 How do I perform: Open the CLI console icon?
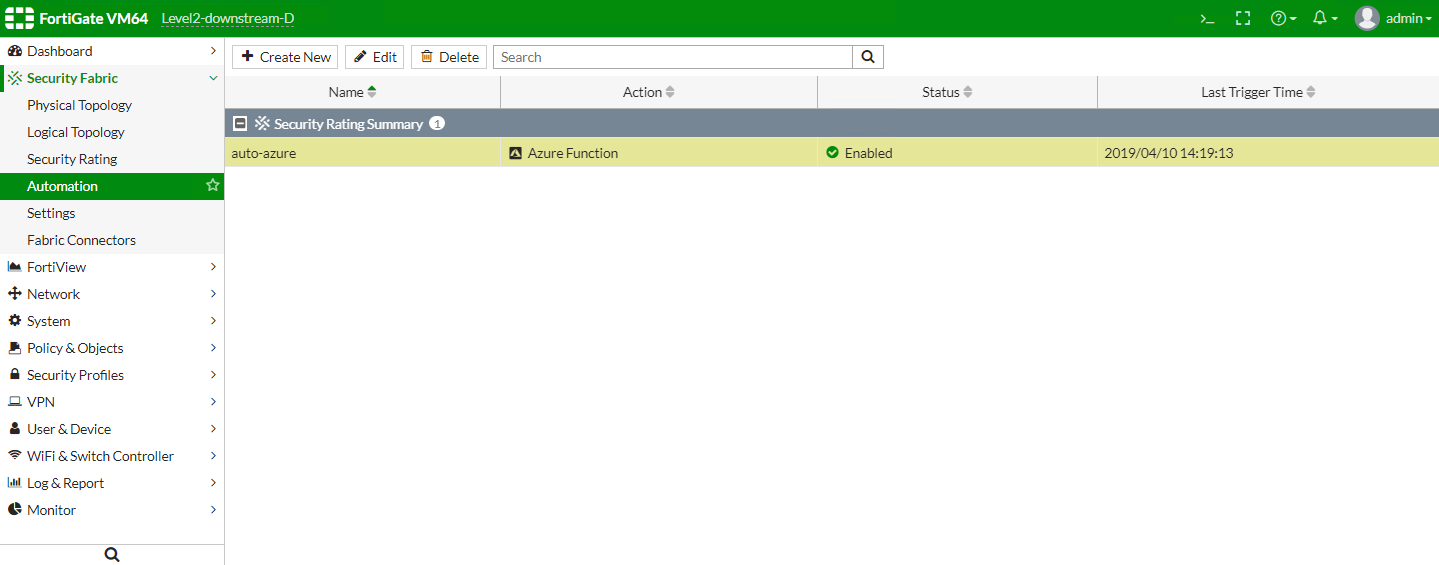point(1208,18)
